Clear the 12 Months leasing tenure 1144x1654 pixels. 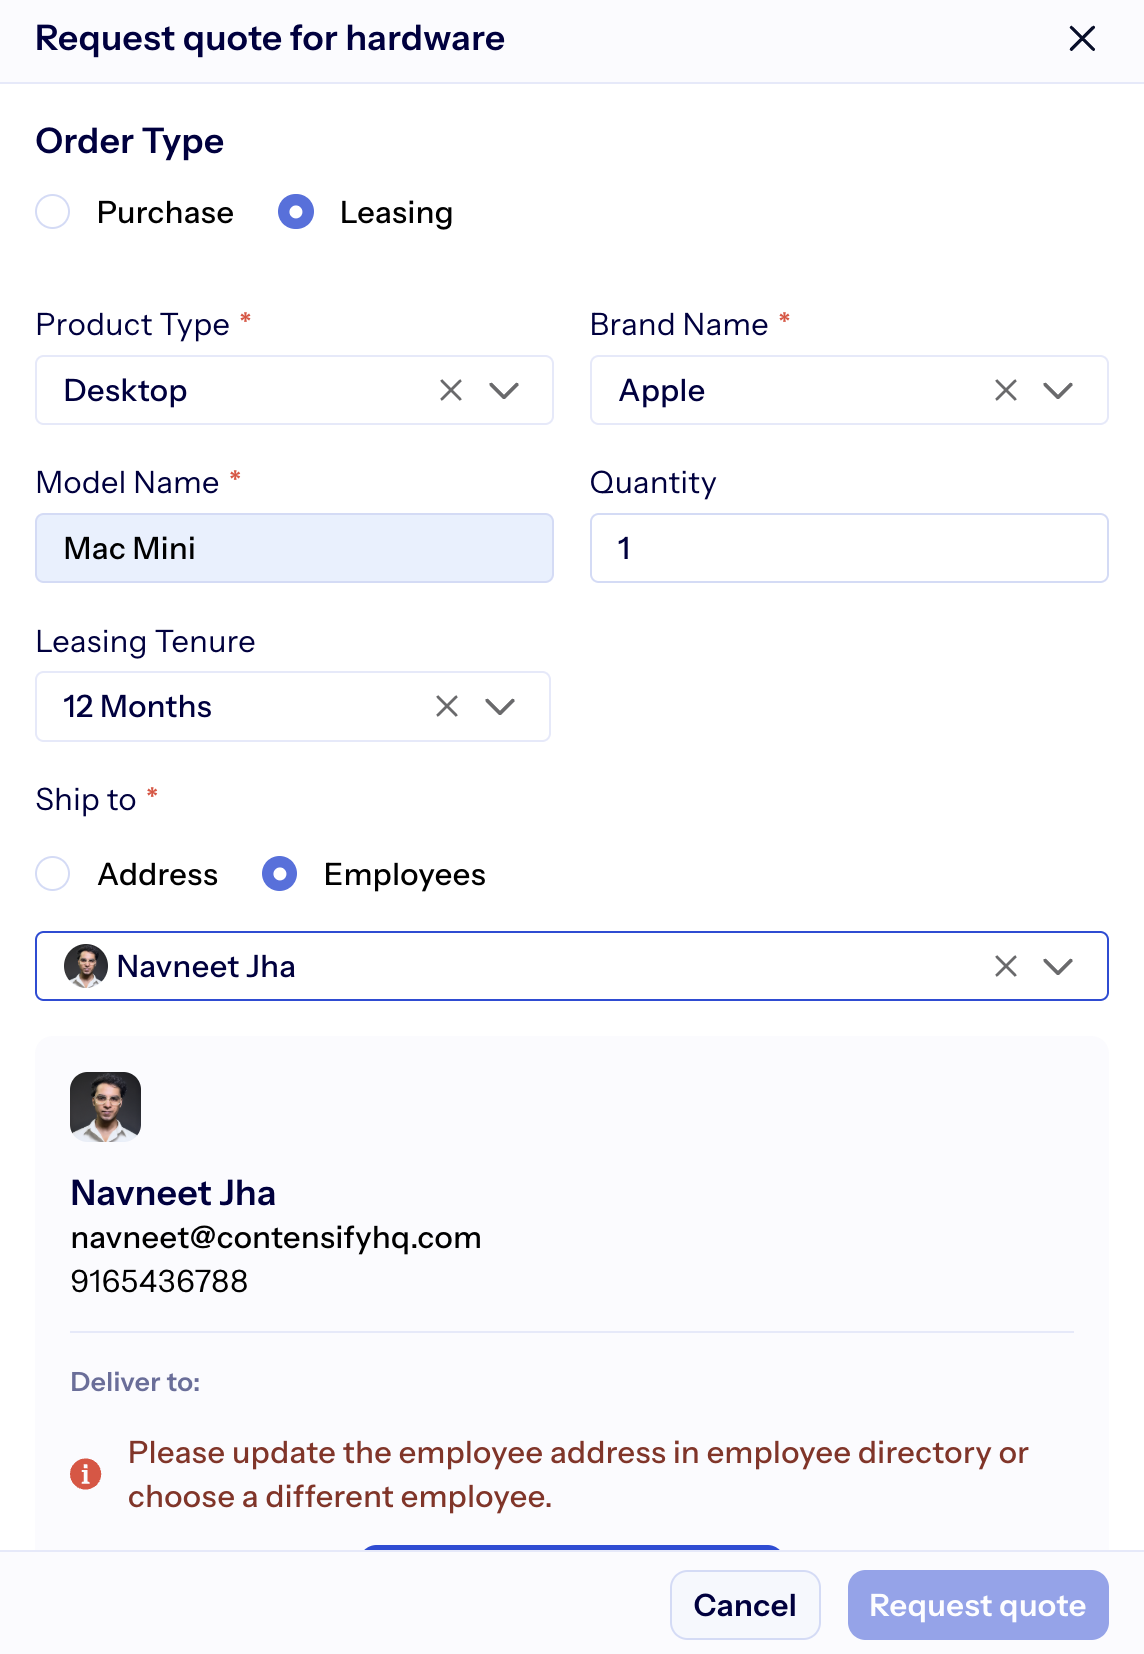(447, 707)
